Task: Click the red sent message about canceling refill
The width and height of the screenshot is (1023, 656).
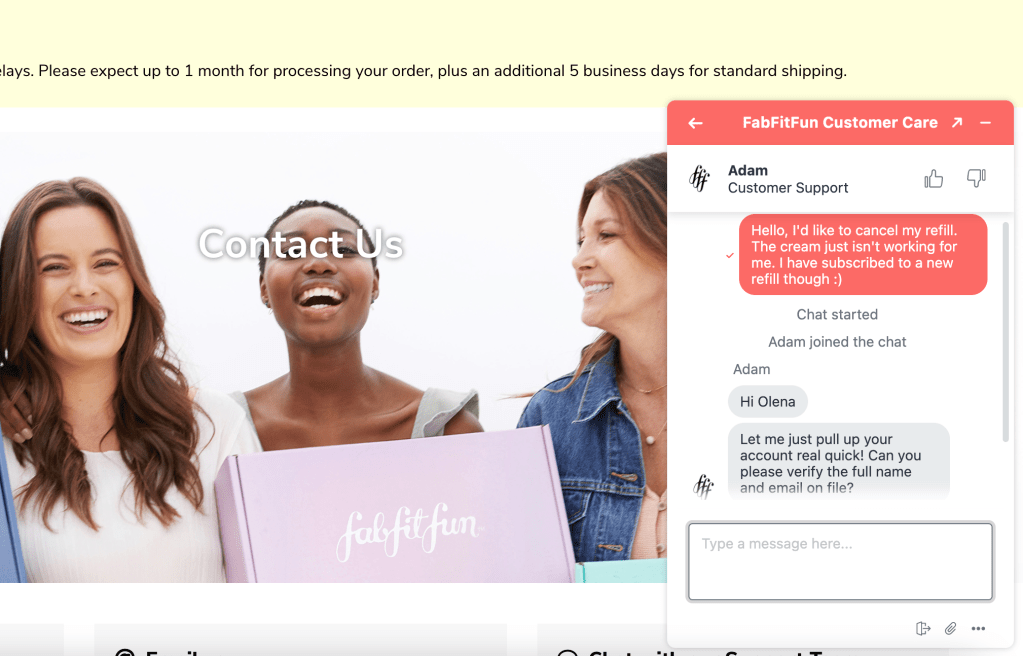Action: (863, 255)
